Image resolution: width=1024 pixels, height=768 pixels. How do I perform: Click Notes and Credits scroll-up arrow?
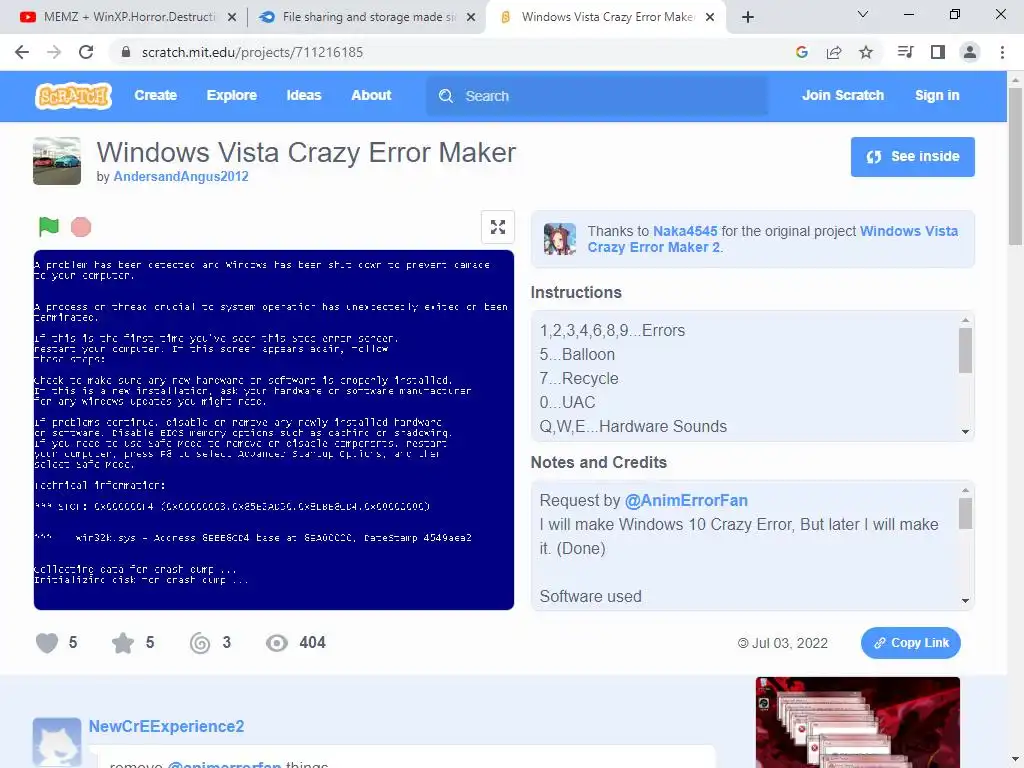click(965, 490)
